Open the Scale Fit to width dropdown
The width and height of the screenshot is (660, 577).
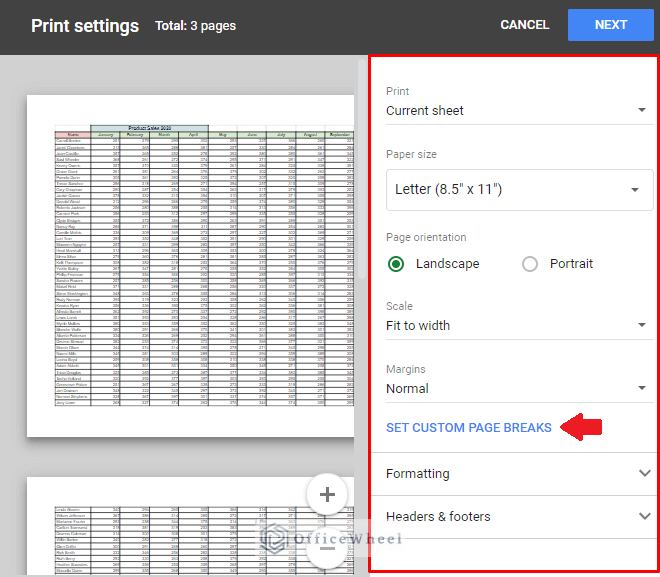515,325
